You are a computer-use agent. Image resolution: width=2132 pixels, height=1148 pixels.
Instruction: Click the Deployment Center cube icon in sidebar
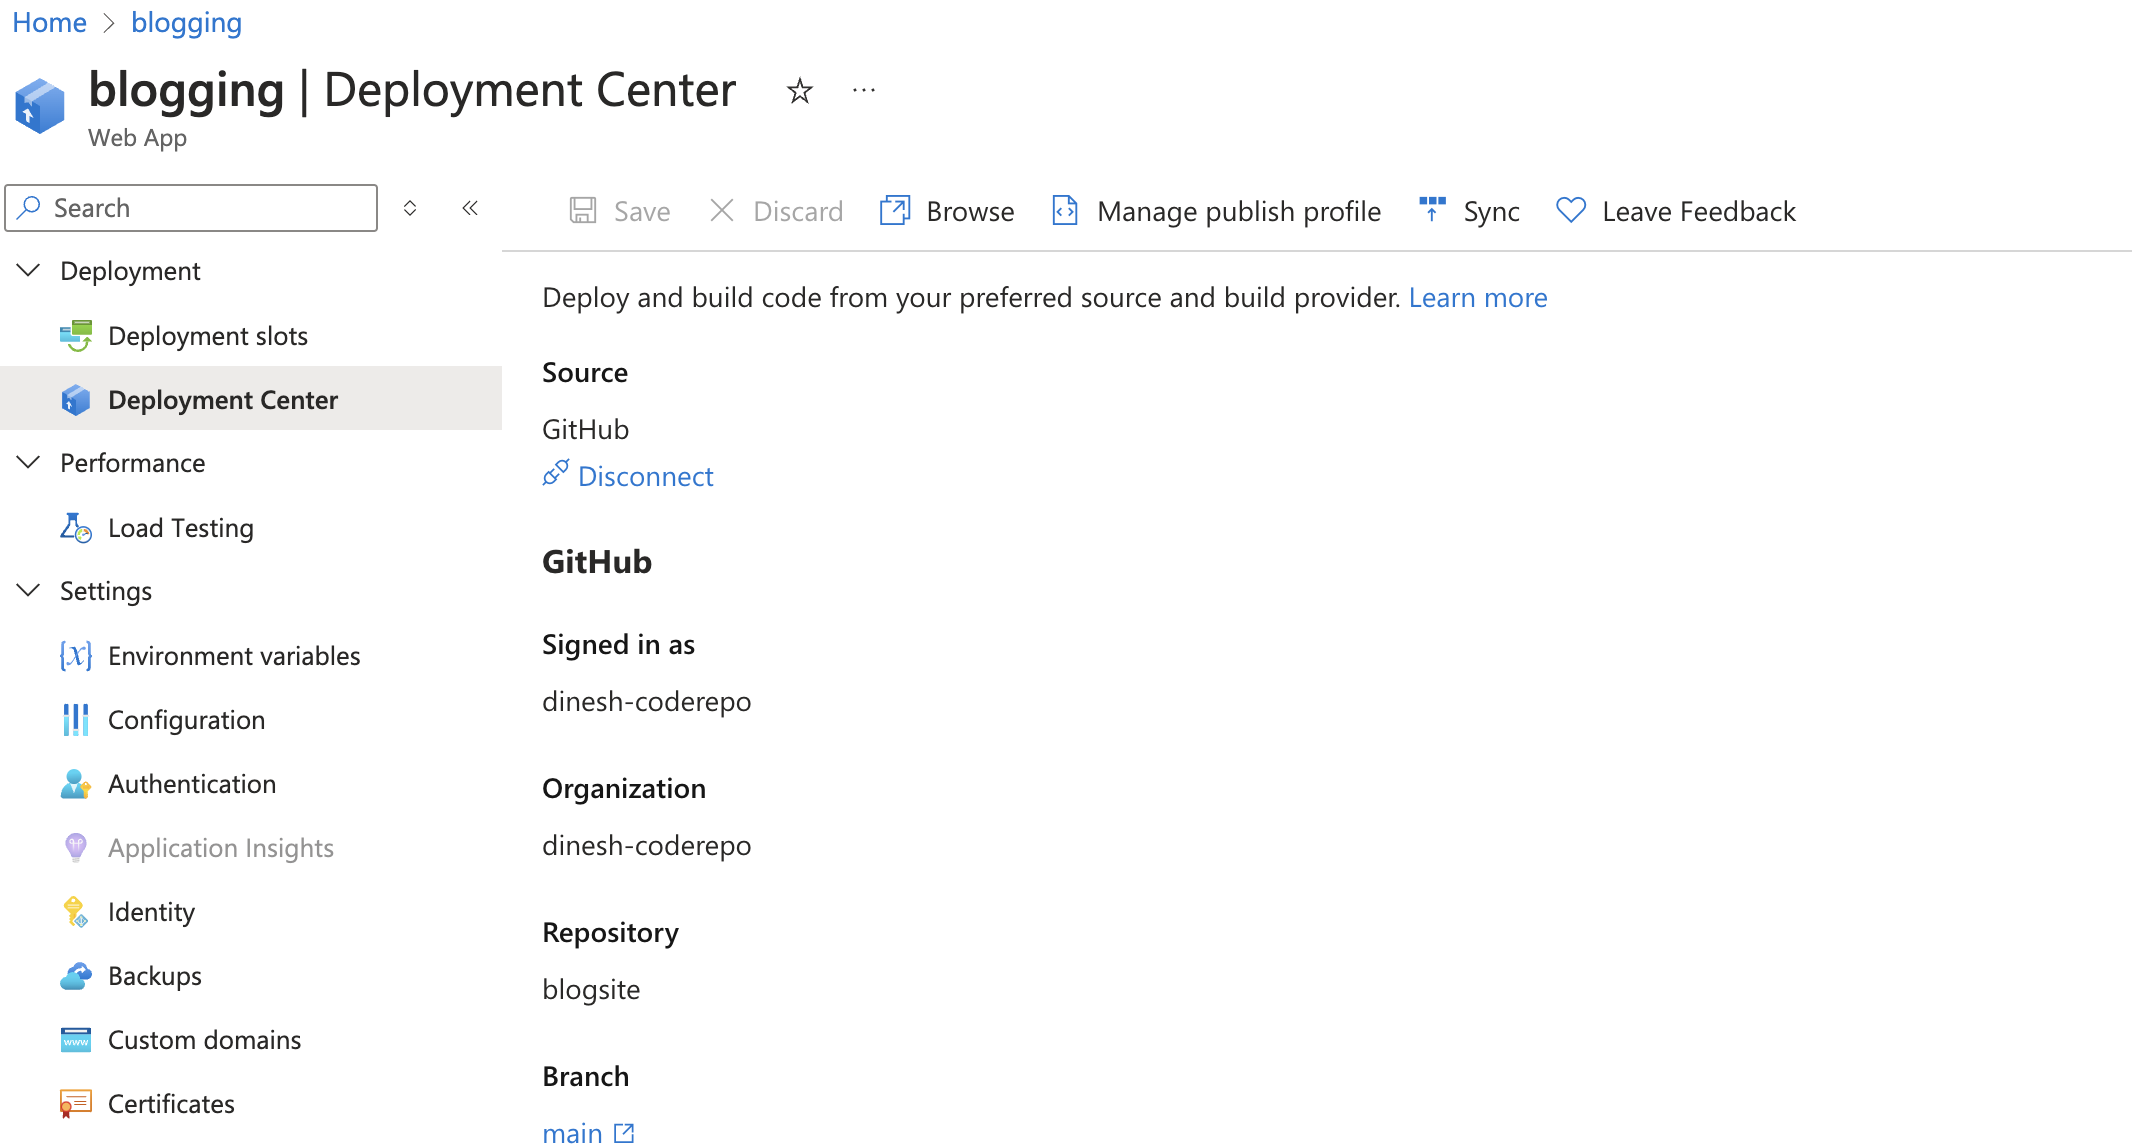(76, 399)
